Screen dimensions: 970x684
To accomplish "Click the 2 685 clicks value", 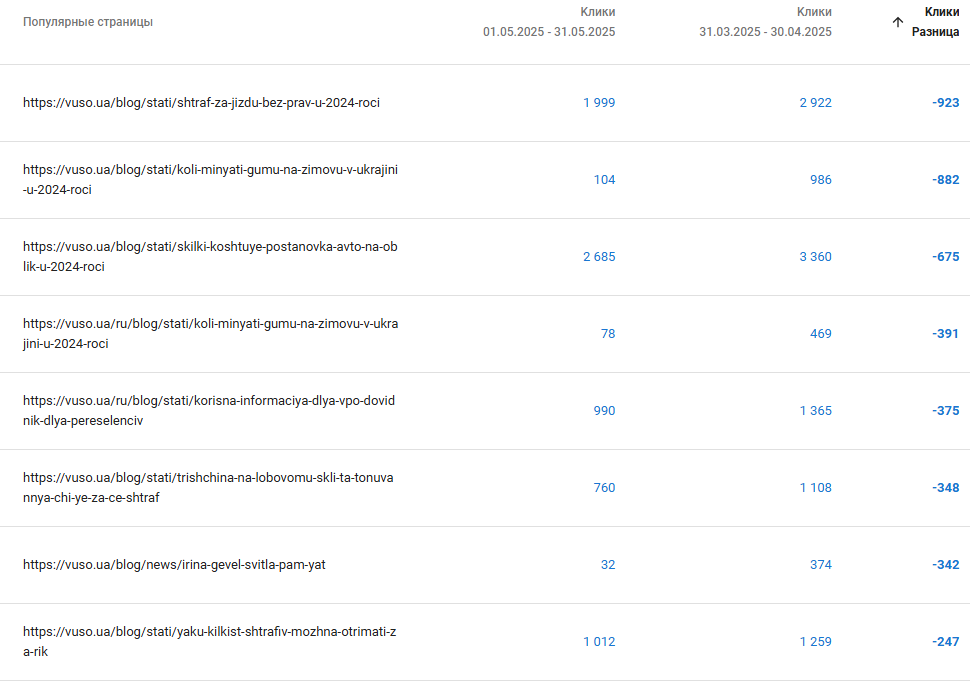I will 599,257.
